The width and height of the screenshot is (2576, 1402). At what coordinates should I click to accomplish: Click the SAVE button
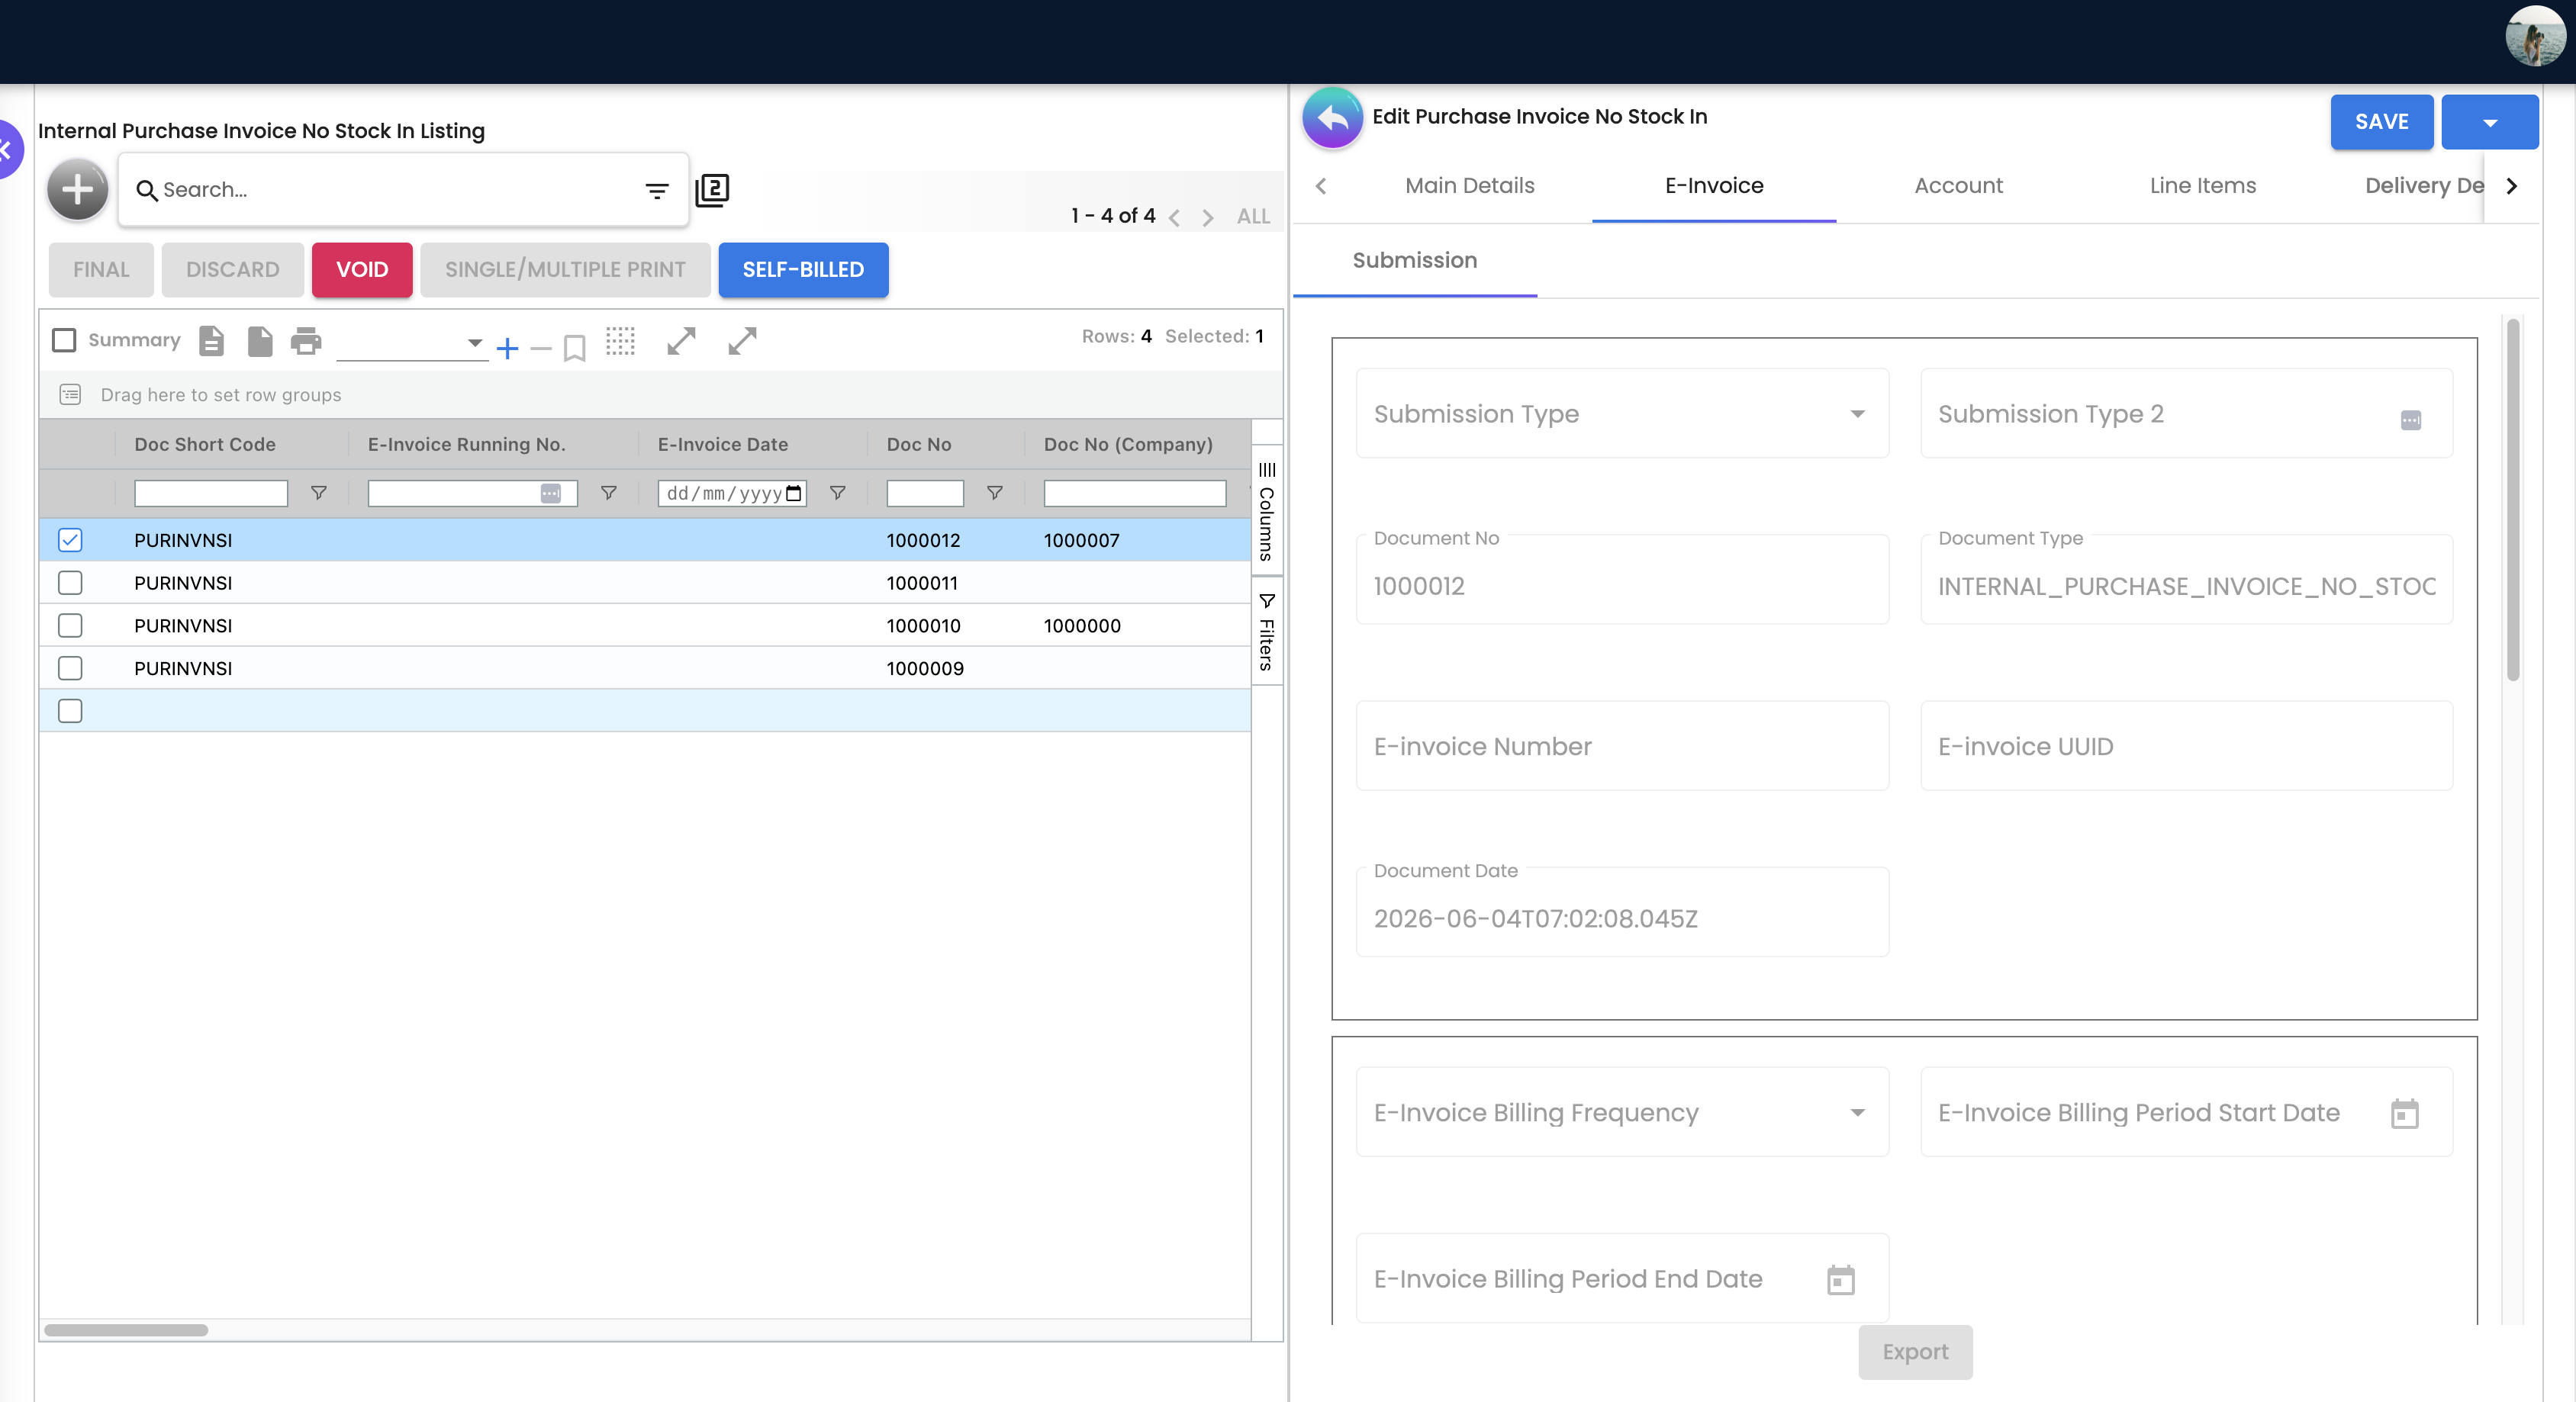coord(2381,122)
